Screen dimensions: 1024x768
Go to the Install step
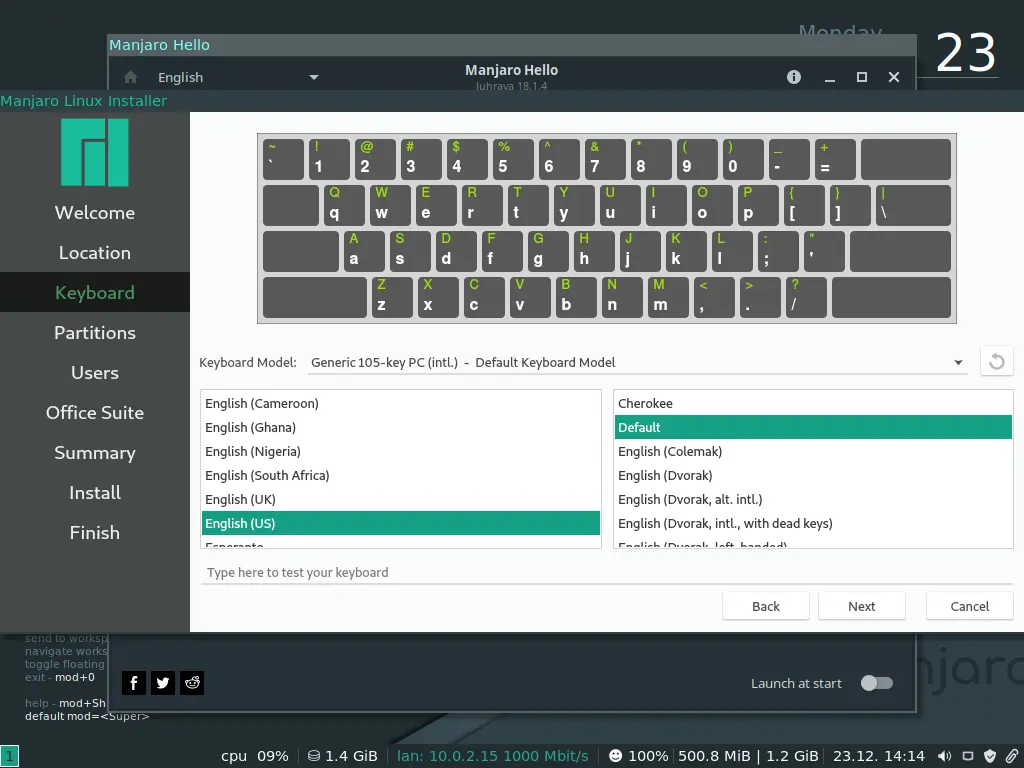click(x=95, y=492)
